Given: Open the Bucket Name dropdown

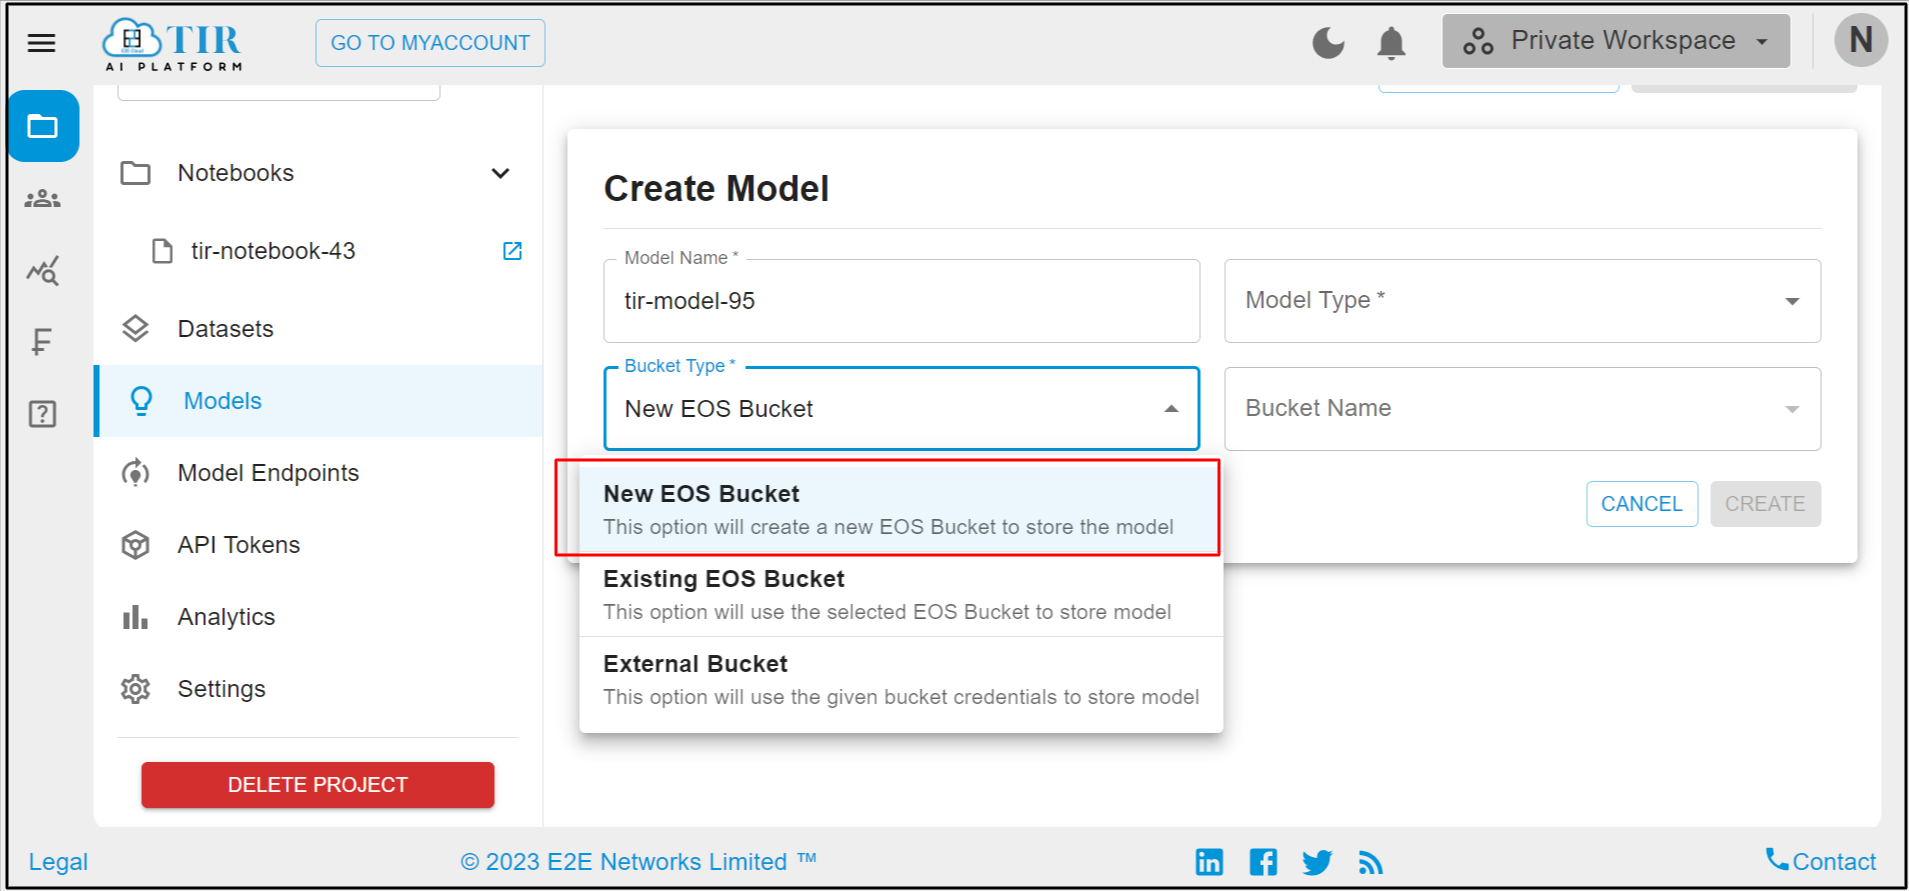Looking at the screenshot, I should pos(1522,408).
